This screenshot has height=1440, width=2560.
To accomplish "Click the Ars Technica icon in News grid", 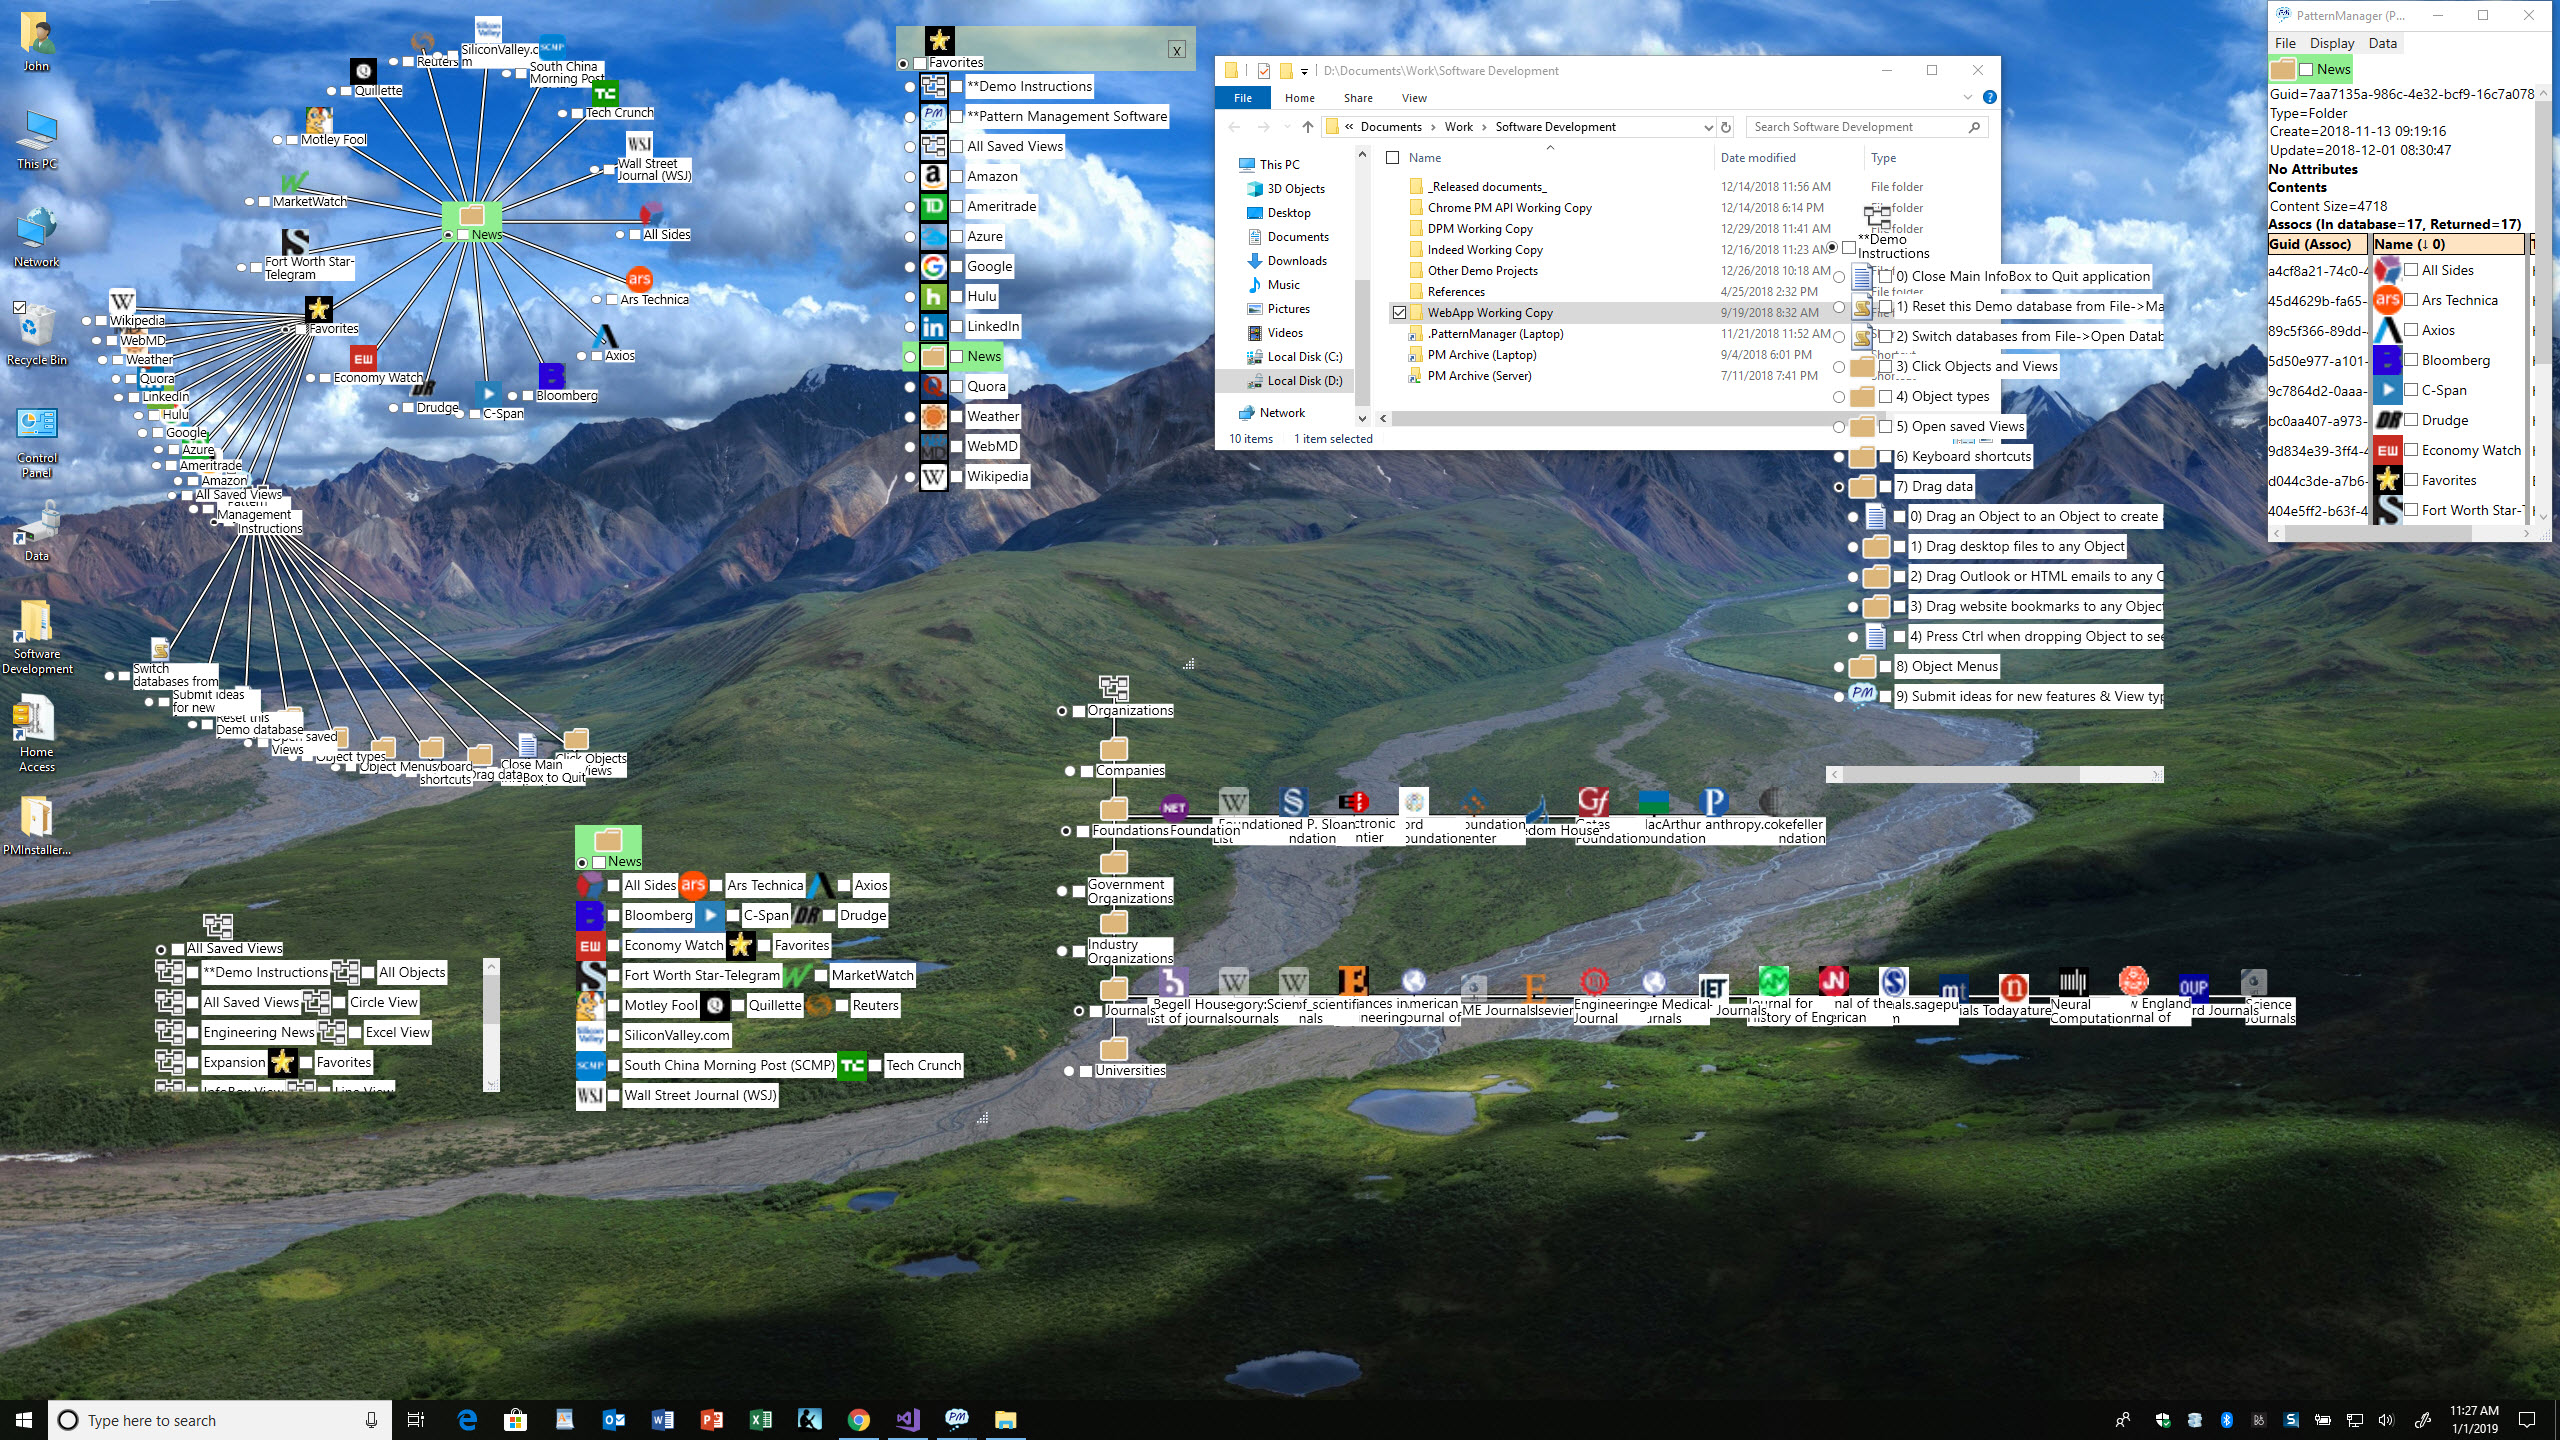I will point(693,885).
